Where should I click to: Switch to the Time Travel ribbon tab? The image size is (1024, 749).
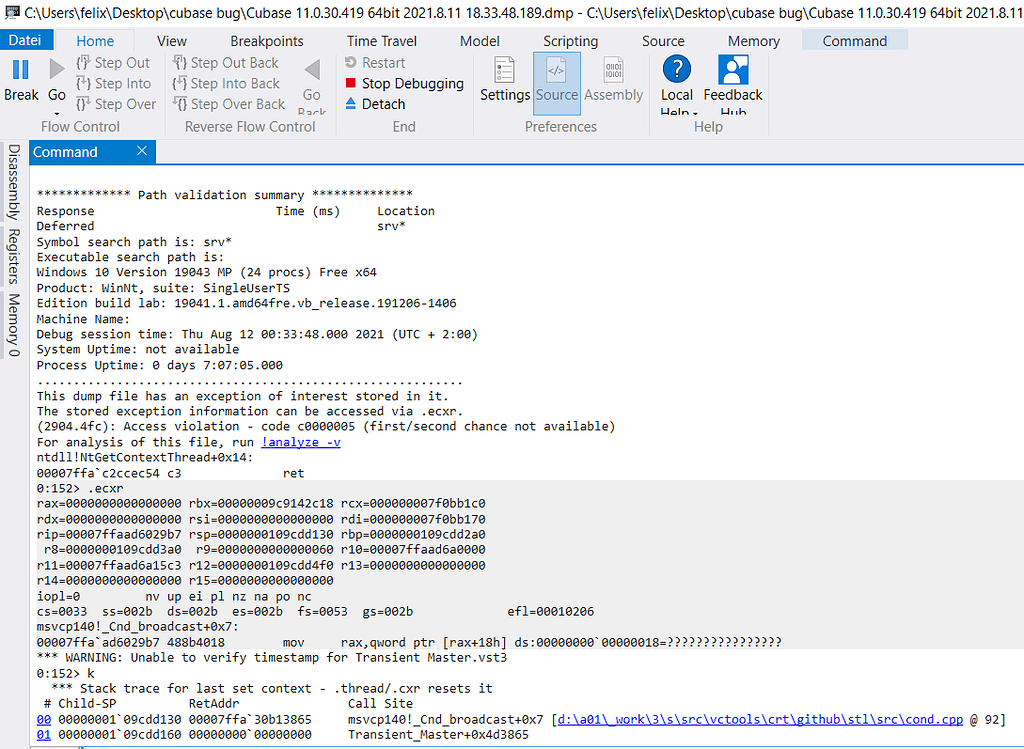(x=381, y=41)
